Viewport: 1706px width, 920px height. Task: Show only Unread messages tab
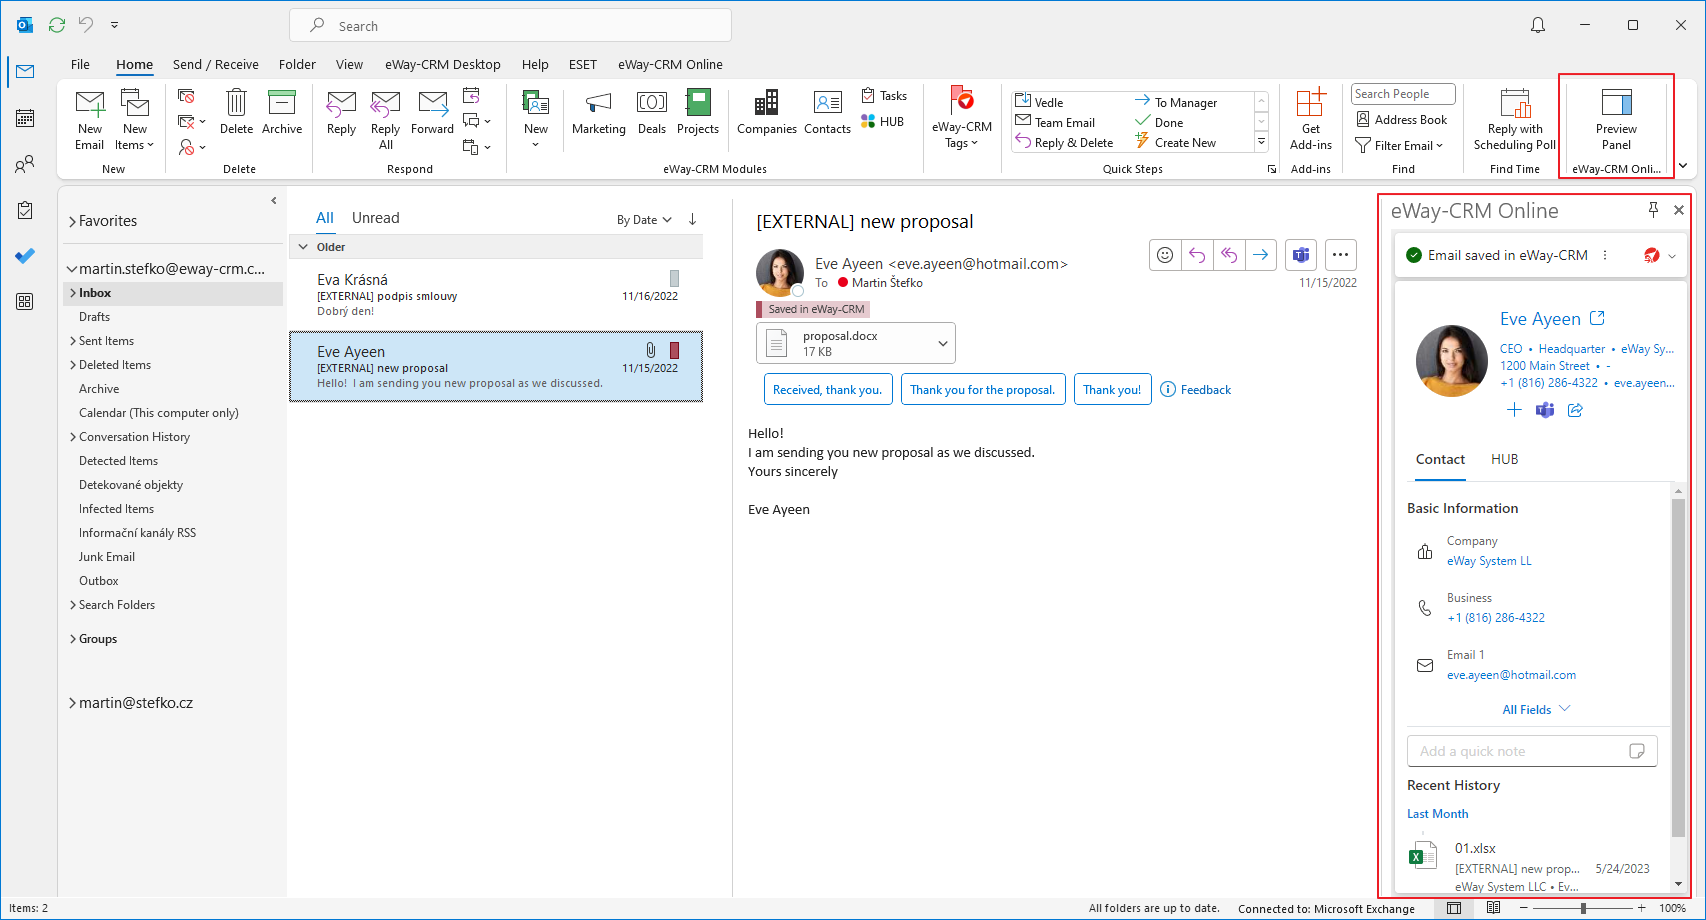pos(375,218)
